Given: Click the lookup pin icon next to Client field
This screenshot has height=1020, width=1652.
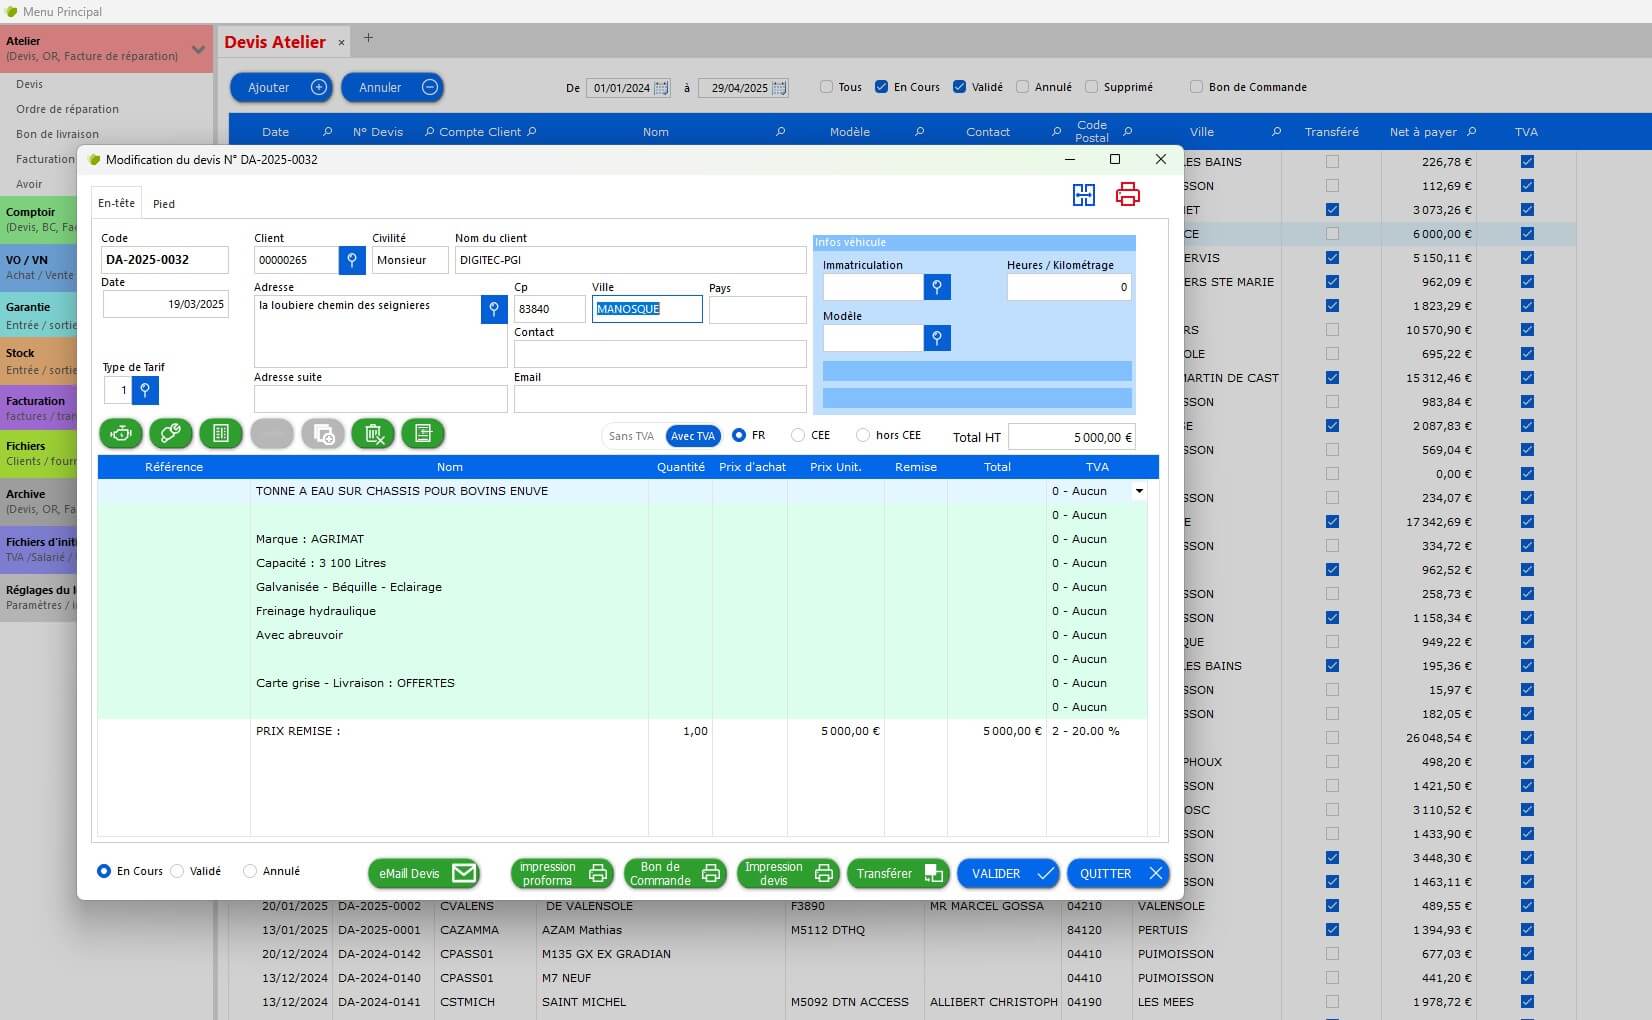Looking at the screenshot, I should coord(351,260).
